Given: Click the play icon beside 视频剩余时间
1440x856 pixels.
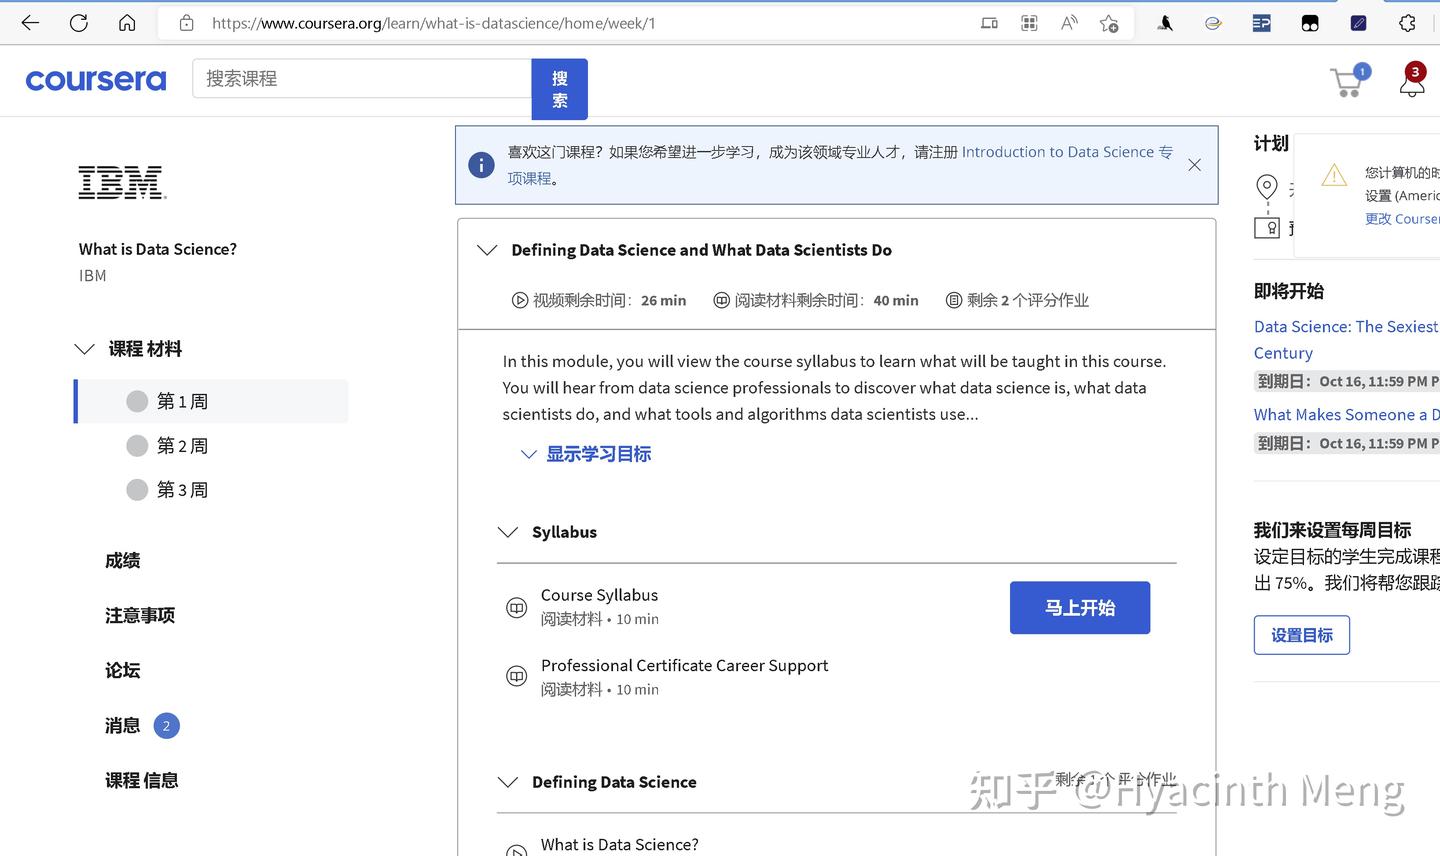Looking at the screenshot, I should [x=520, y=299].
